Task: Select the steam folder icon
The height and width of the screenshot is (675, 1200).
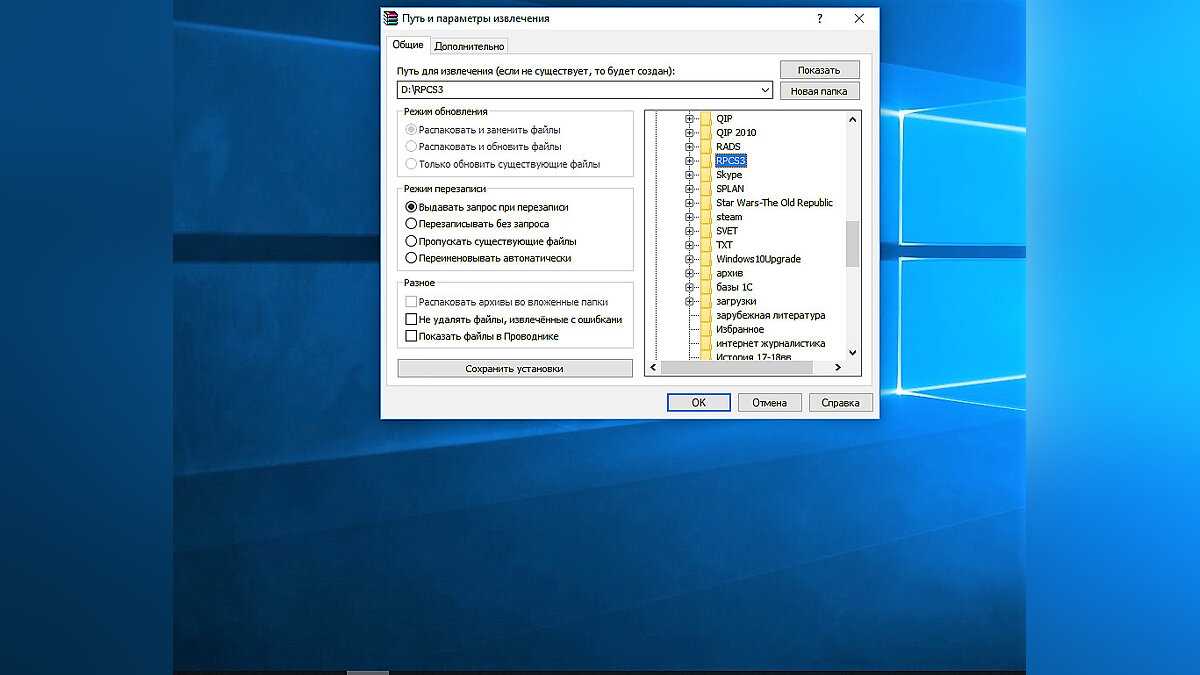Action: [705, 217]
